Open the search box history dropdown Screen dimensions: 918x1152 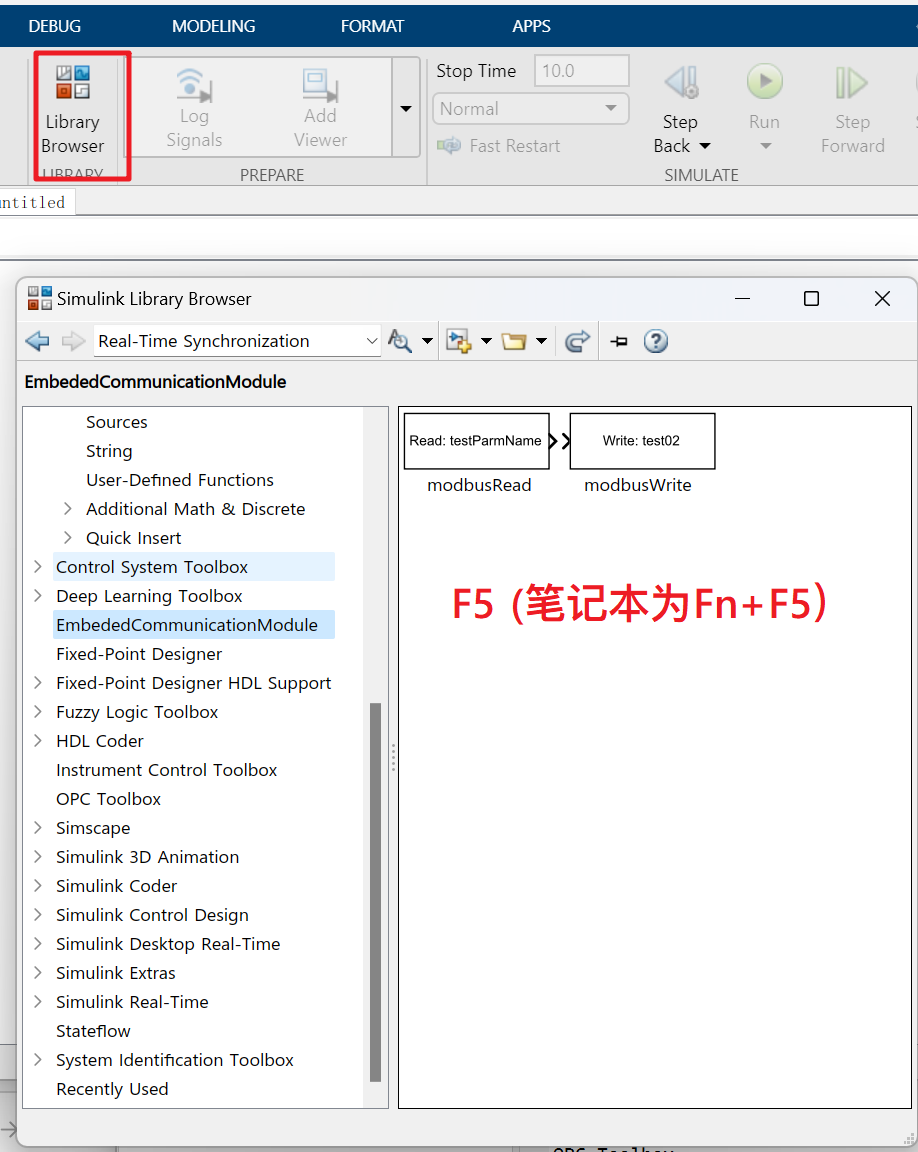coord(372,341)
